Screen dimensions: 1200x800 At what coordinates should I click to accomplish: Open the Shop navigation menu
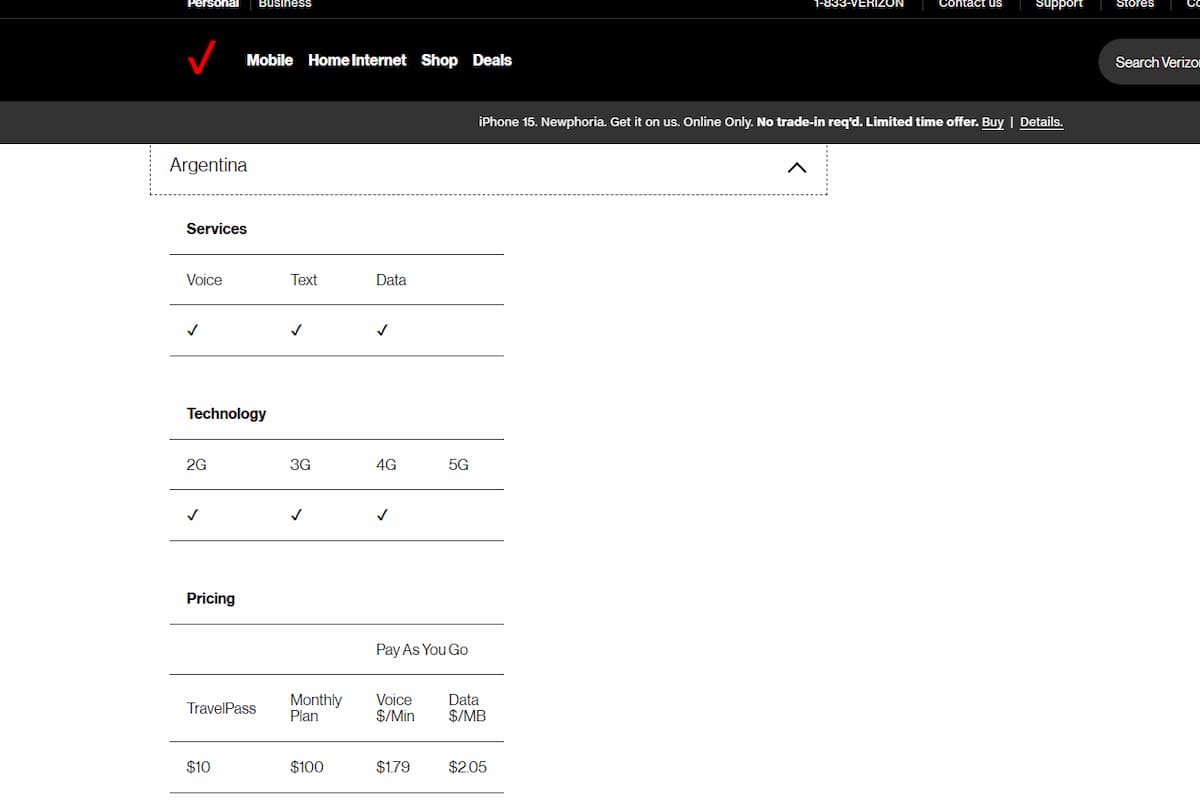coord(439,60)
